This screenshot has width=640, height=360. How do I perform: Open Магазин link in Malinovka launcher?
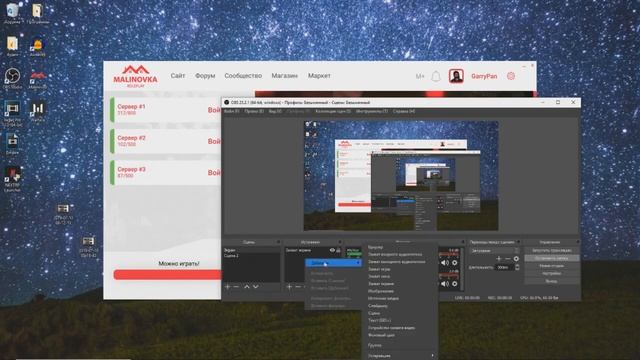(x=284, y=76)
